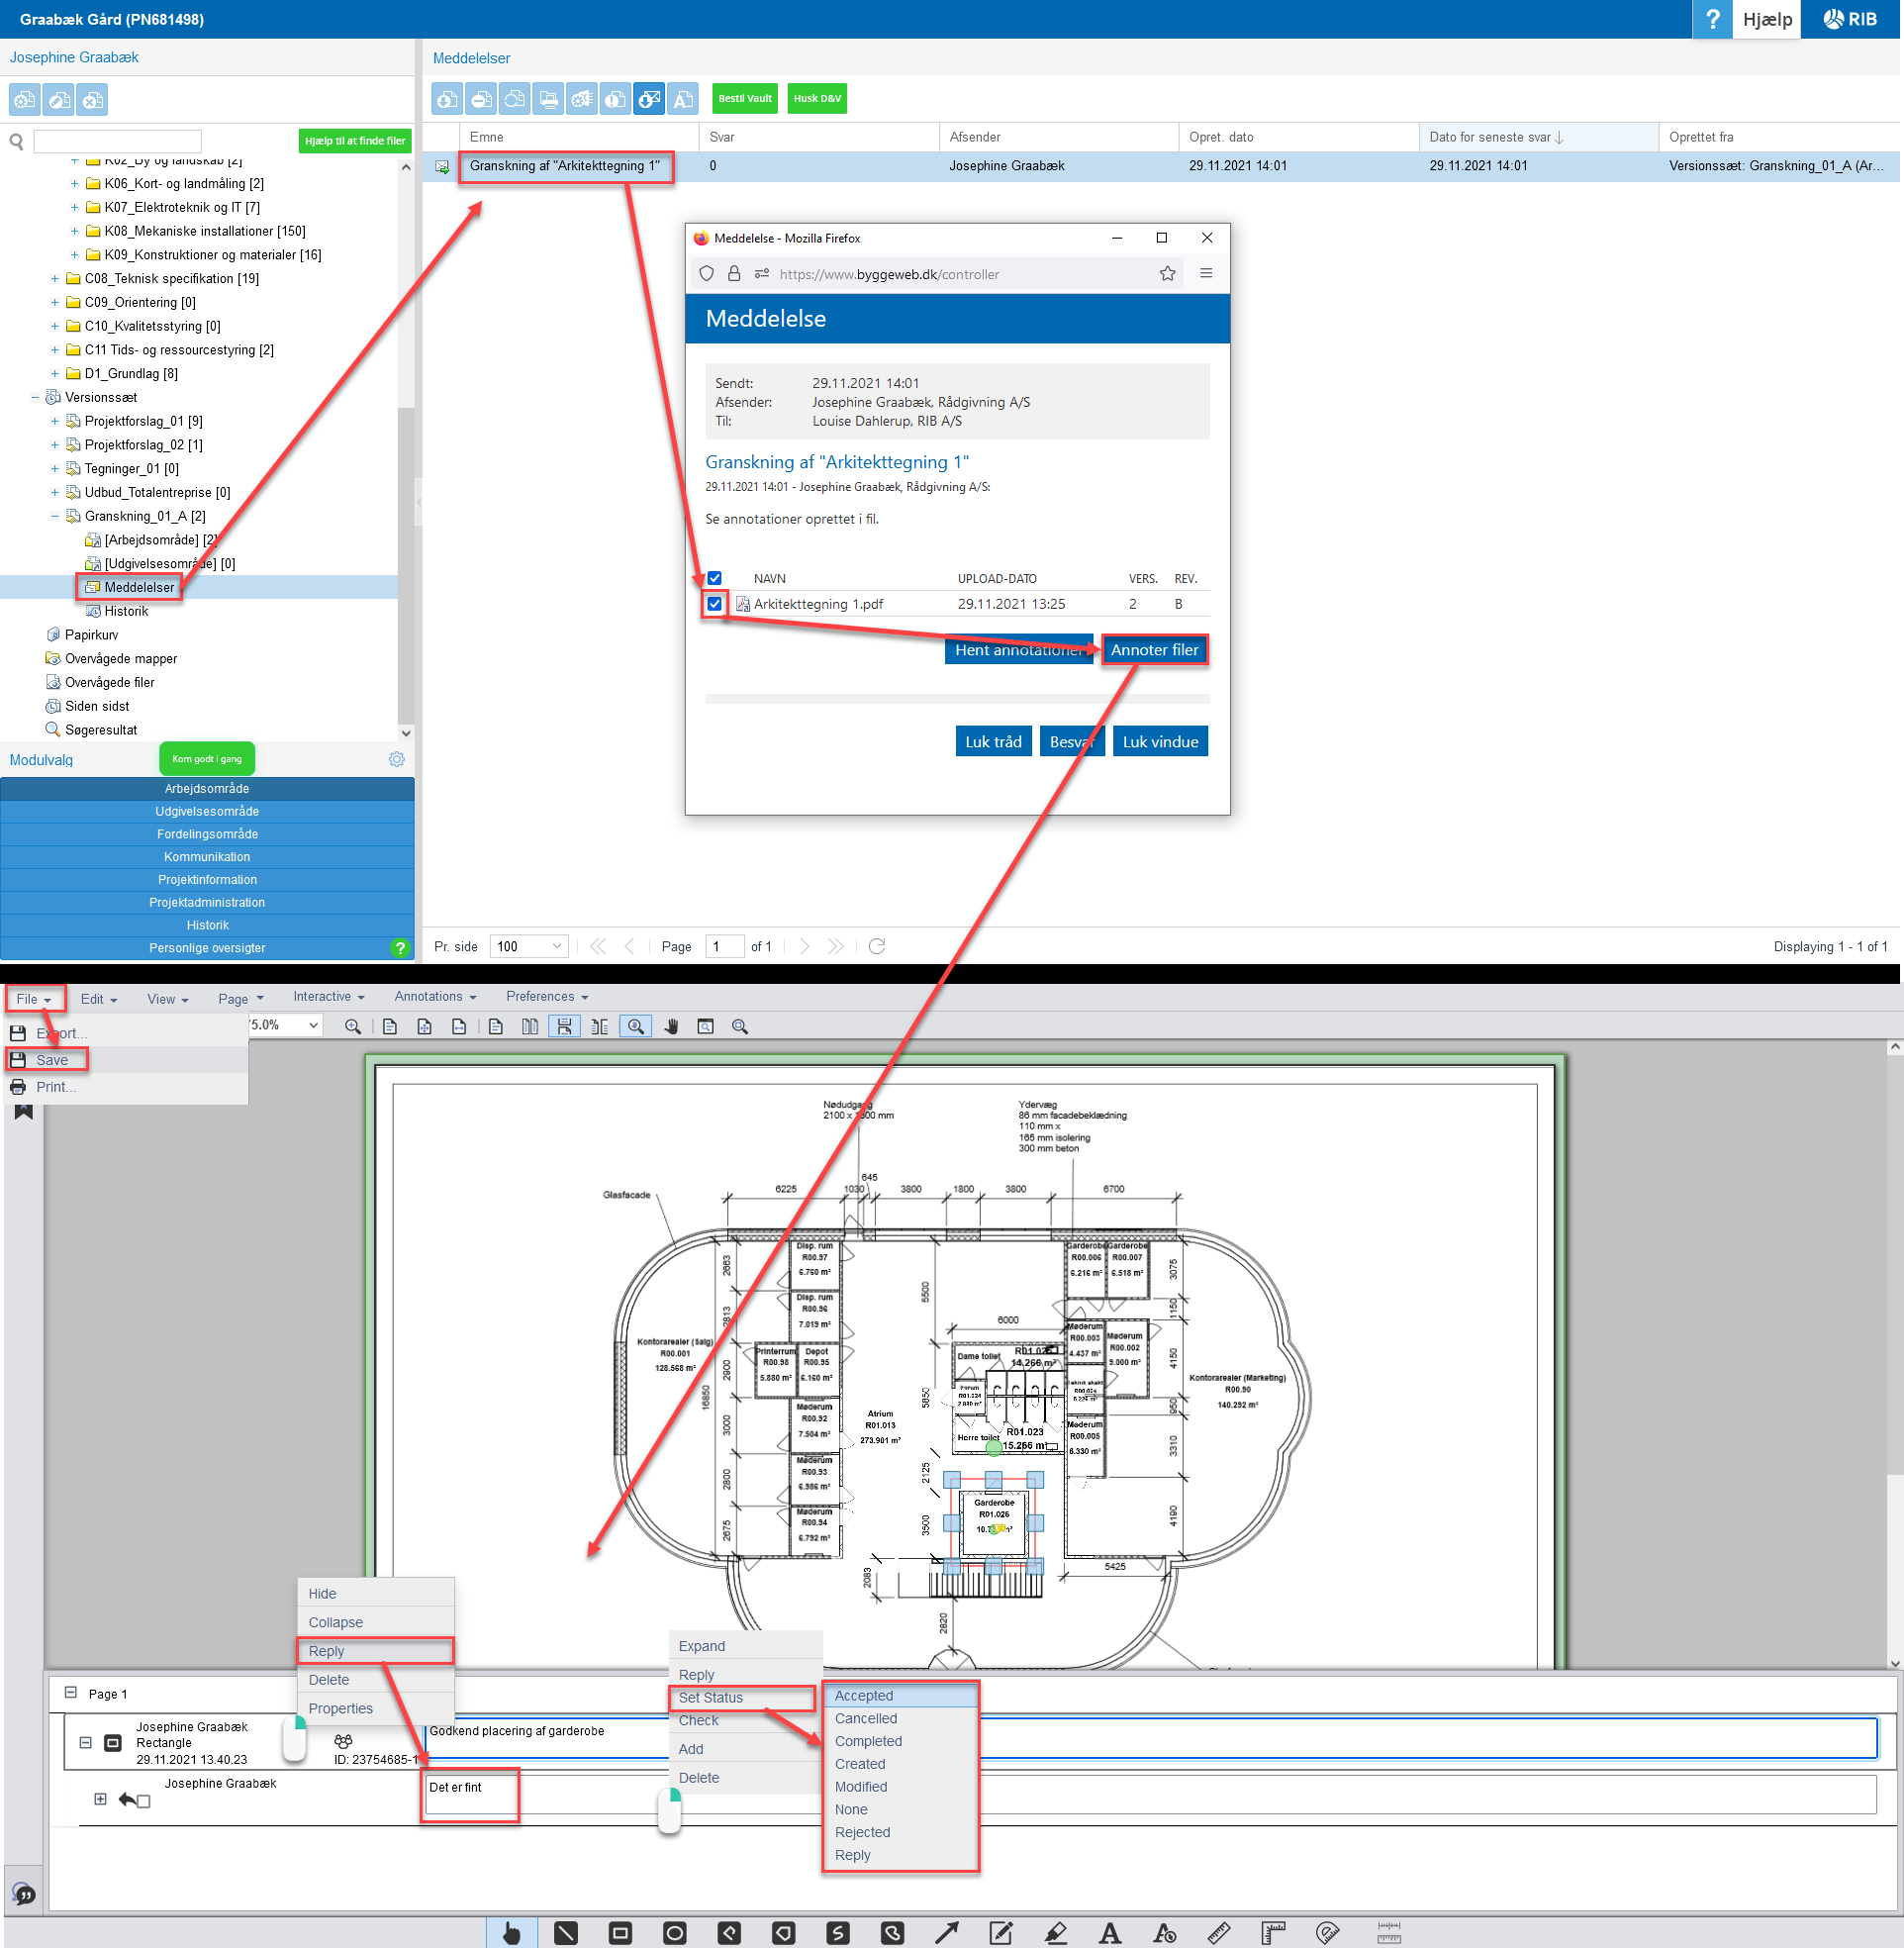This screenshot has height=1948, width=1904.
Task: Click the file search input field
Action: (117, 141)
